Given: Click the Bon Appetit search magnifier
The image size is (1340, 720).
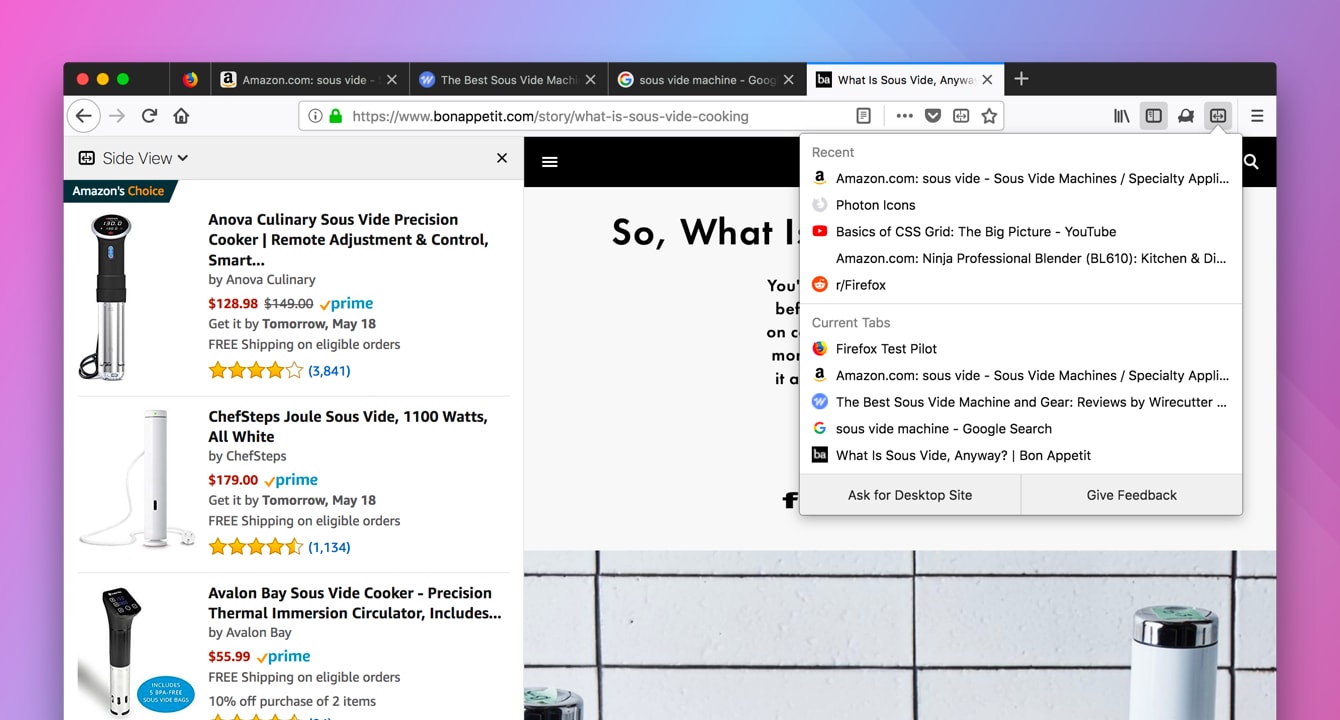Looking at the screenshot, I should (x=1251, y=161).
